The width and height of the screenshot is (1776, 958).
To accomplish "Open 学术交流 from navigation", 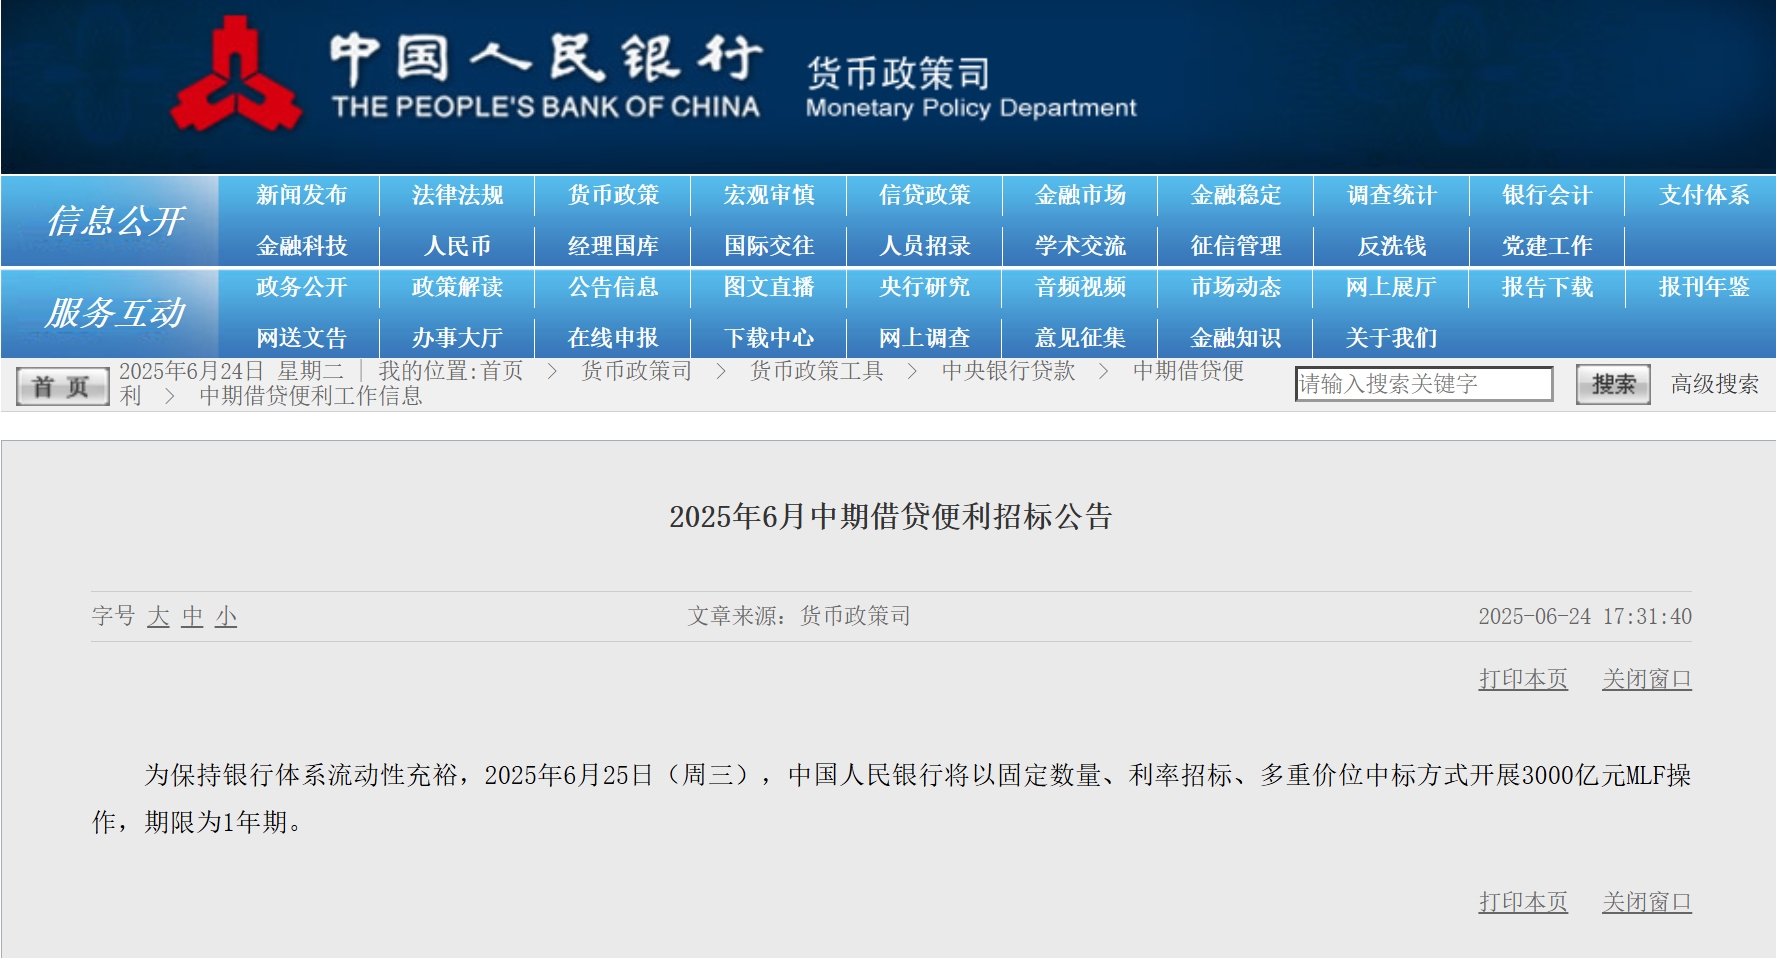I will click(1080, 246).
